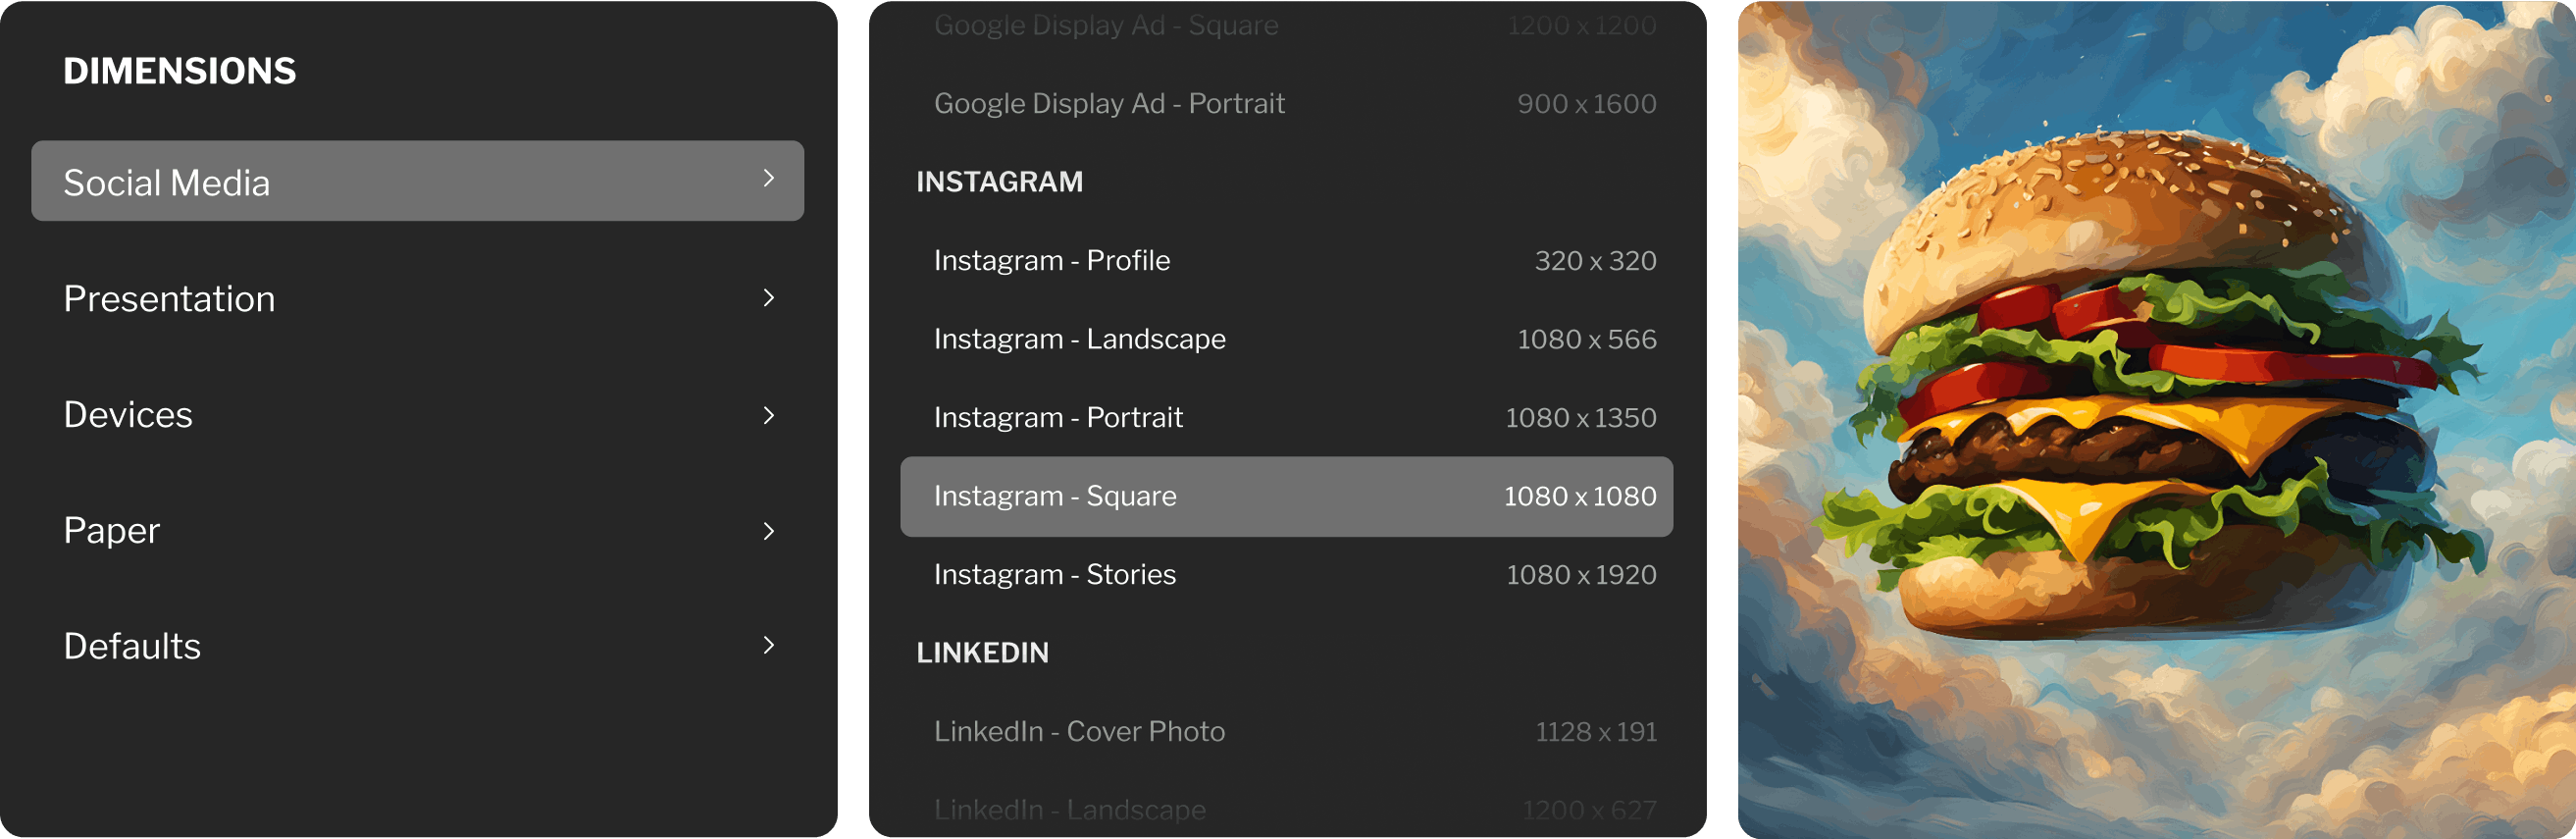Select Instagram - Square 1080 x 1080

pyautogui.click(x=1286, y=497)
